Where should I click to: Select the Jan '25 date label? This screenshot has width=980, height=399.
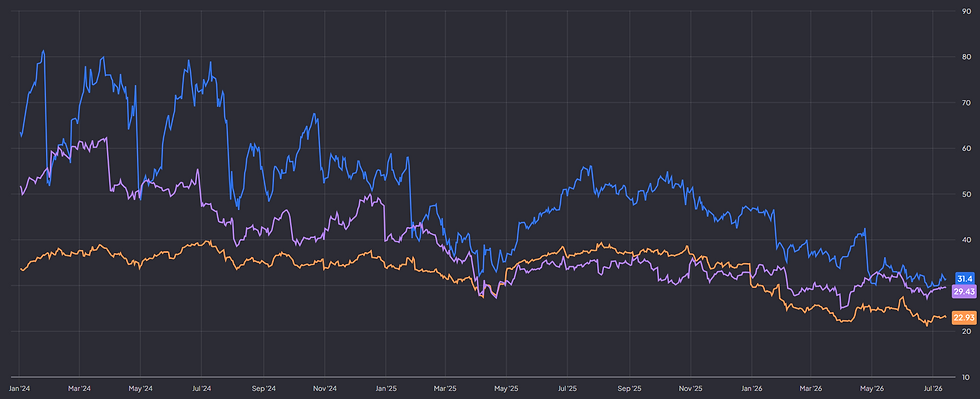tap(385, 388)
